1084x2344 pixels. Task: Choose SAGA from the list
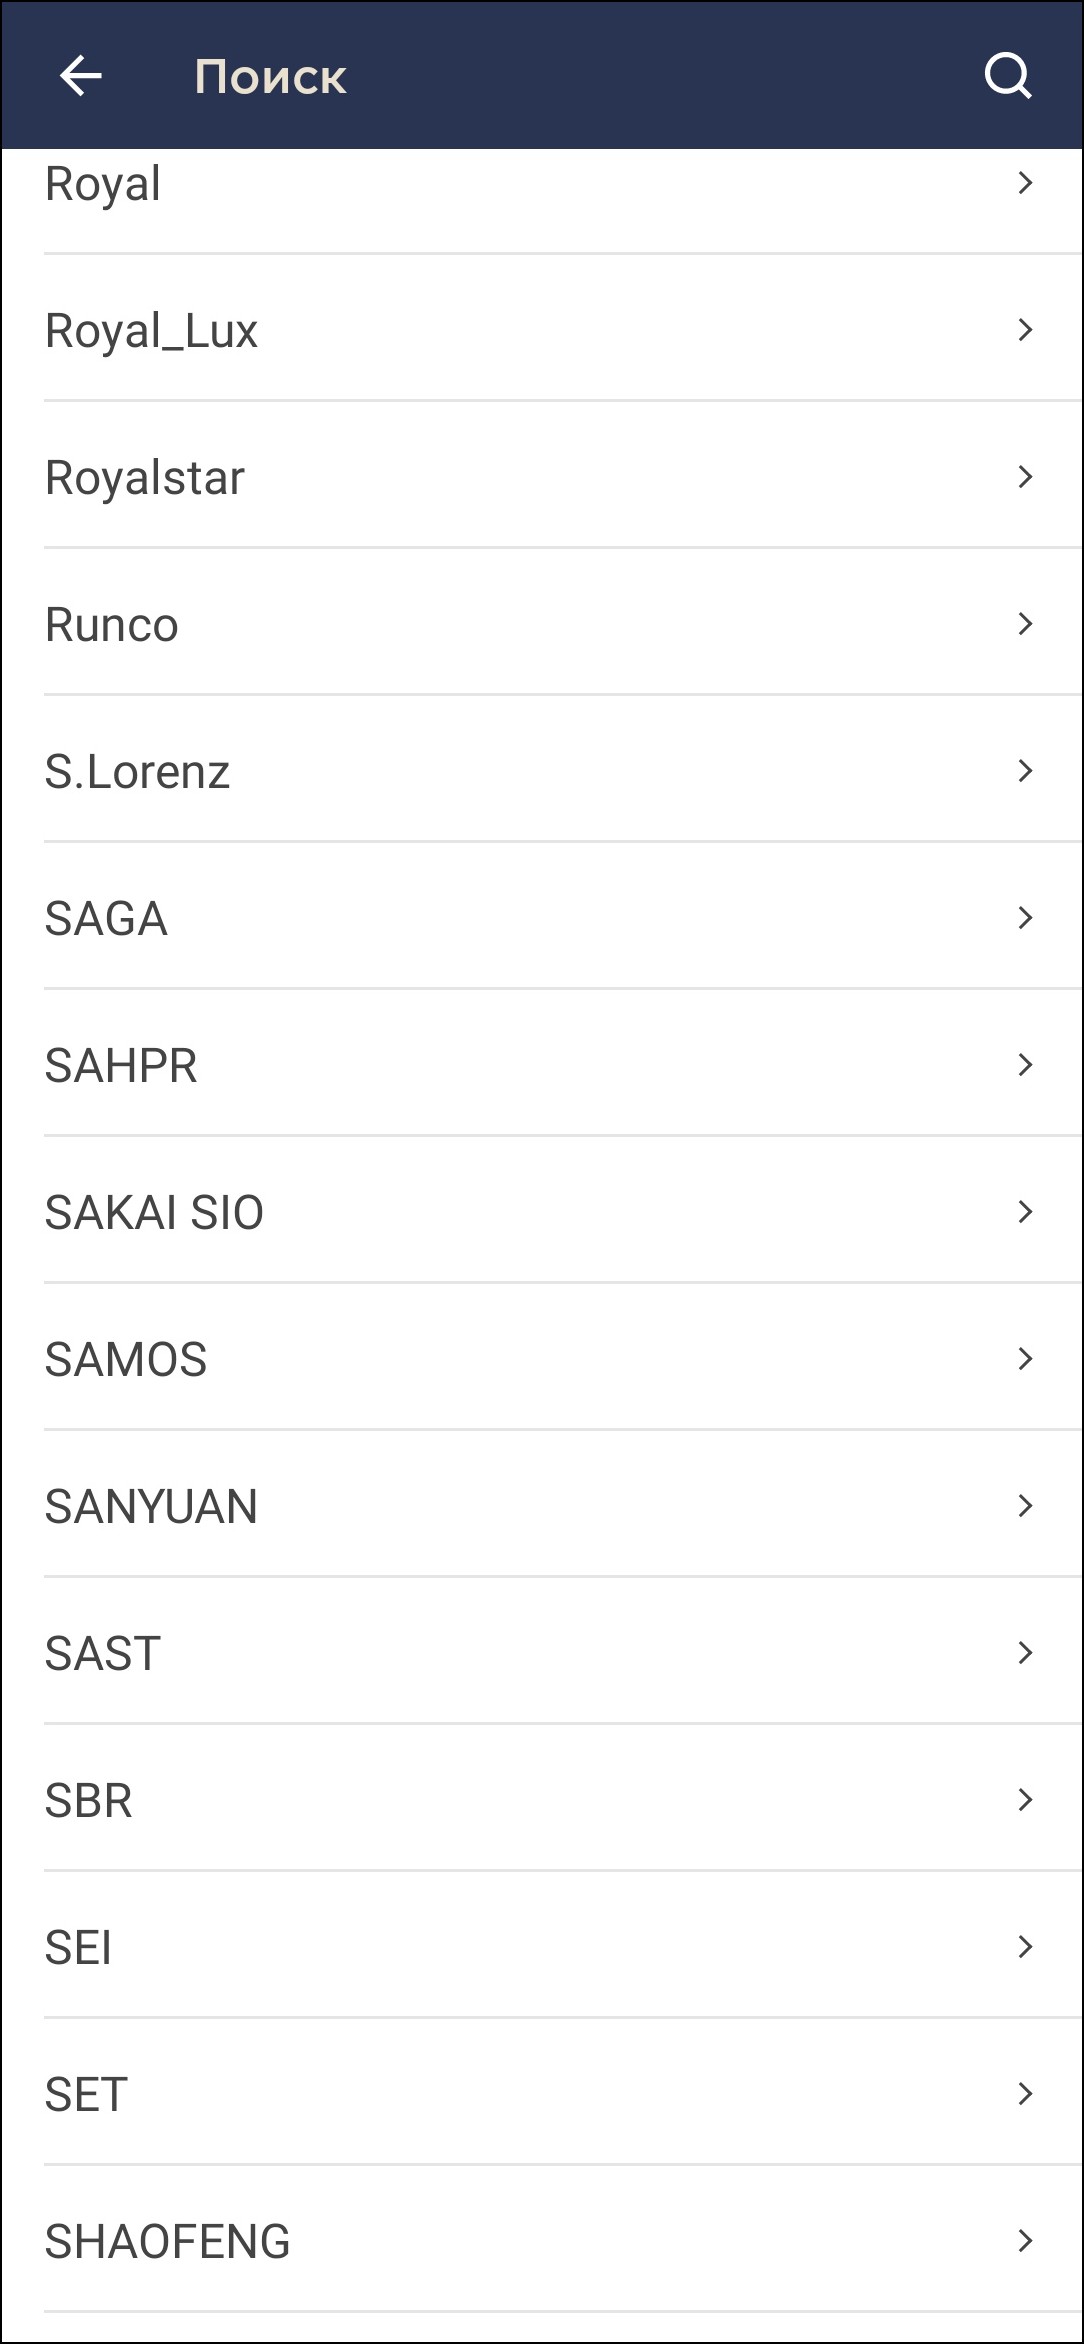(106, 919)
